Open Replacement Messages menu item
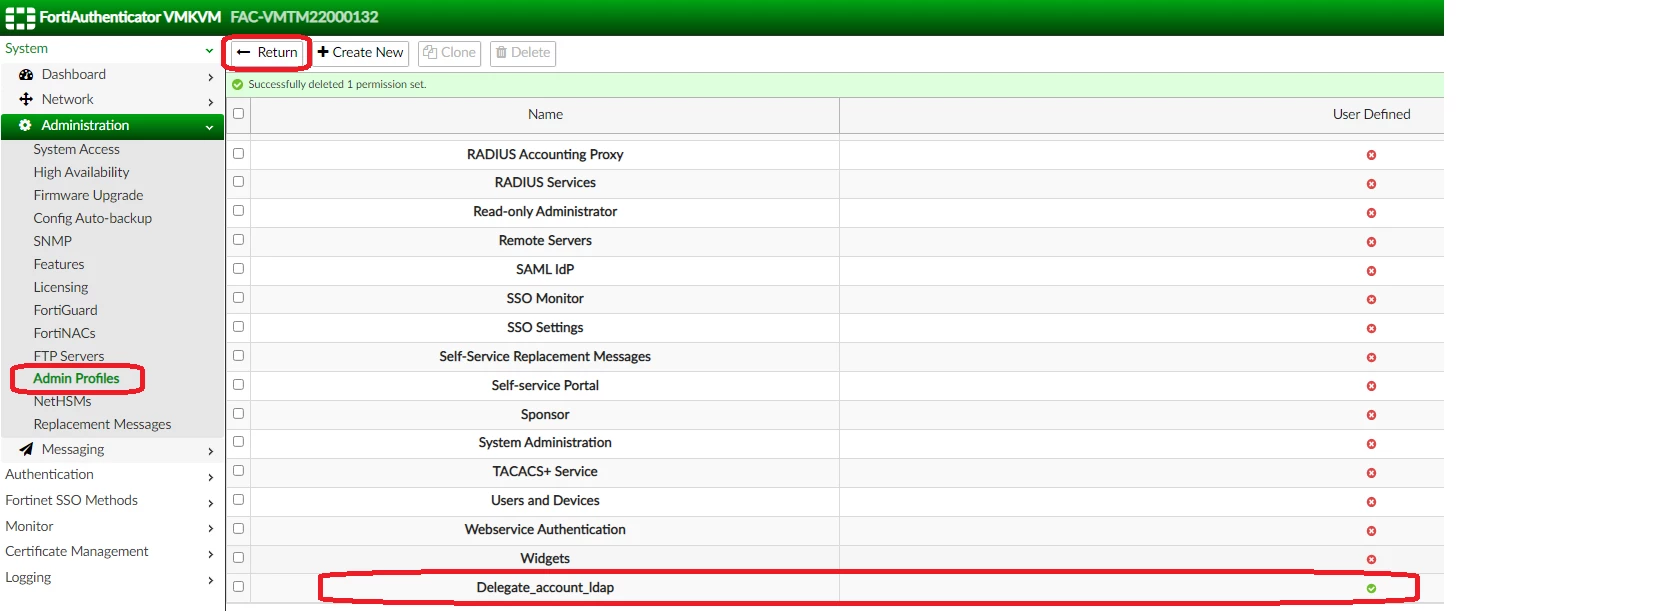 click(x=102, y=425)
